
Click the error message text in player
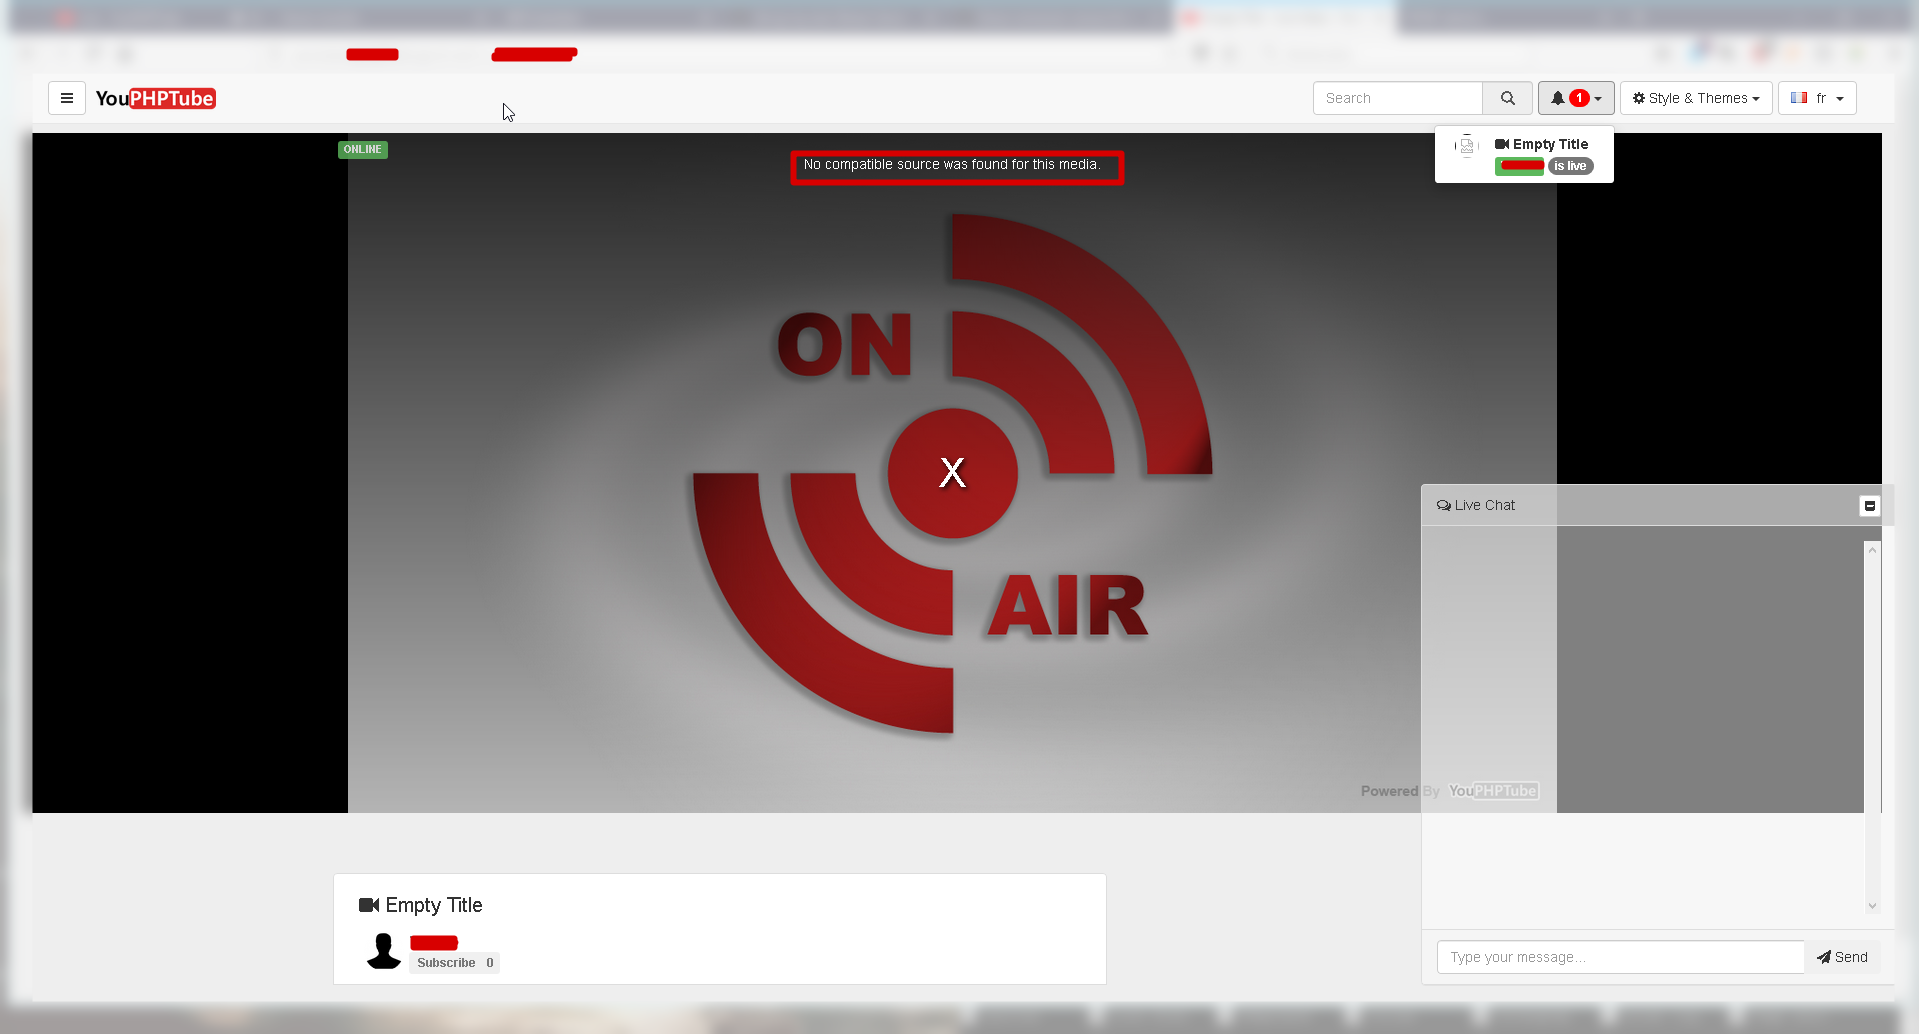click(952, 165)
